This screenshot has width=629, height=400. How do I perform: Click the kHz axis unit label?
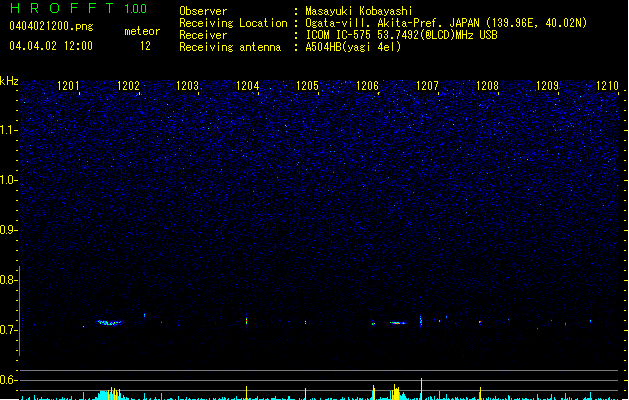pyautogui.click(x=9, y=81)
